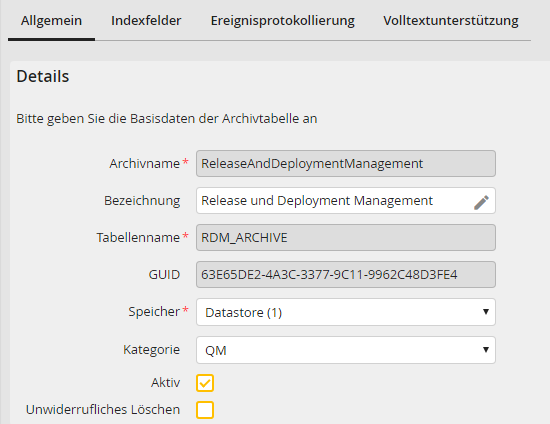
Task: Click the greyed Archivname field
Action: click(346, 163)
